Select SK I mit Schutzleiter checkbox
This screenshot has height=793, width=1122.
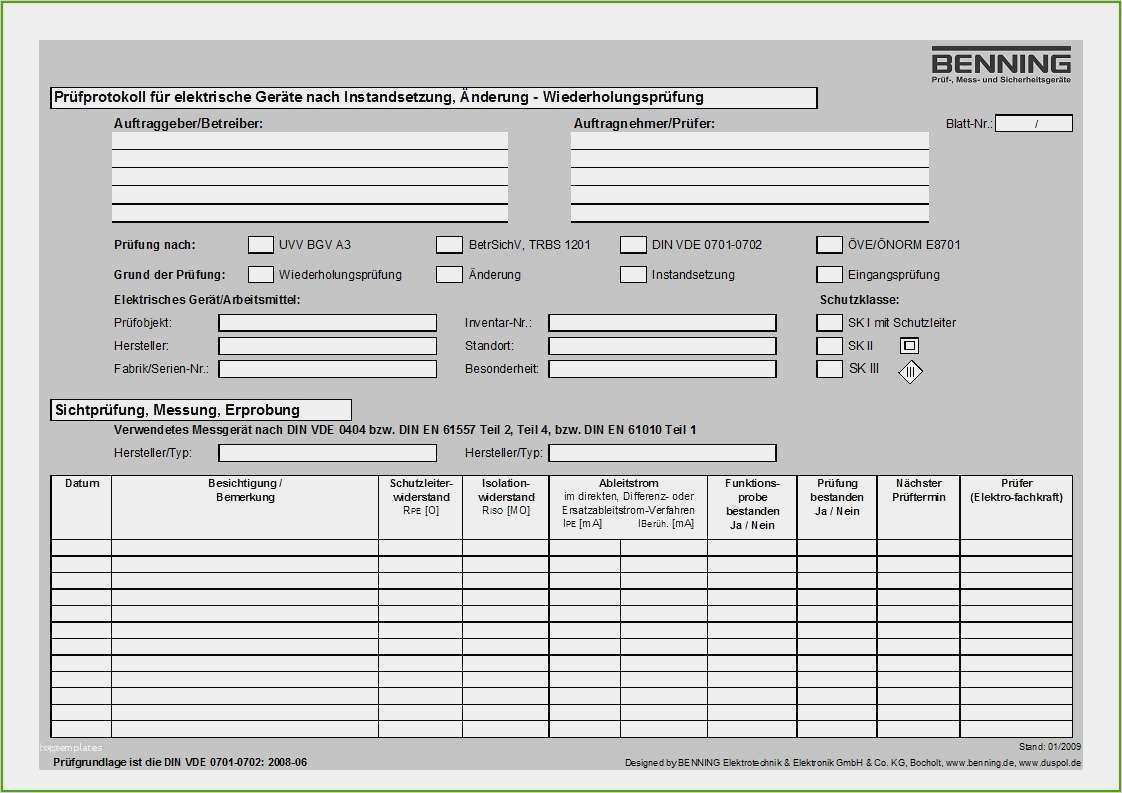(829, 323)
